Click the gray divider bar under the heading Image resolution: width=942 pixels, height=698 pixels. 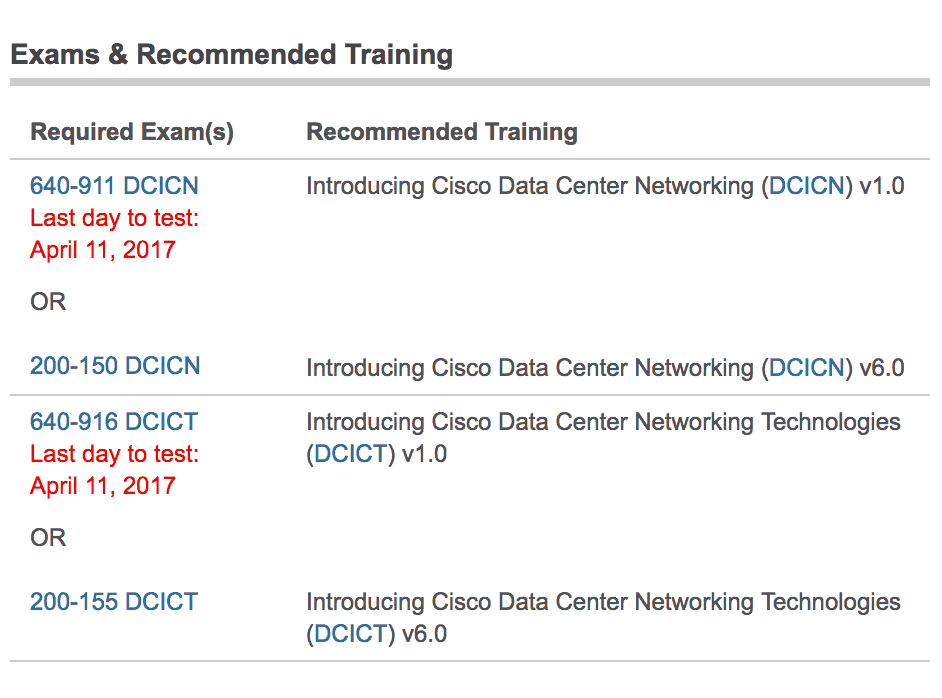[470, 82]
